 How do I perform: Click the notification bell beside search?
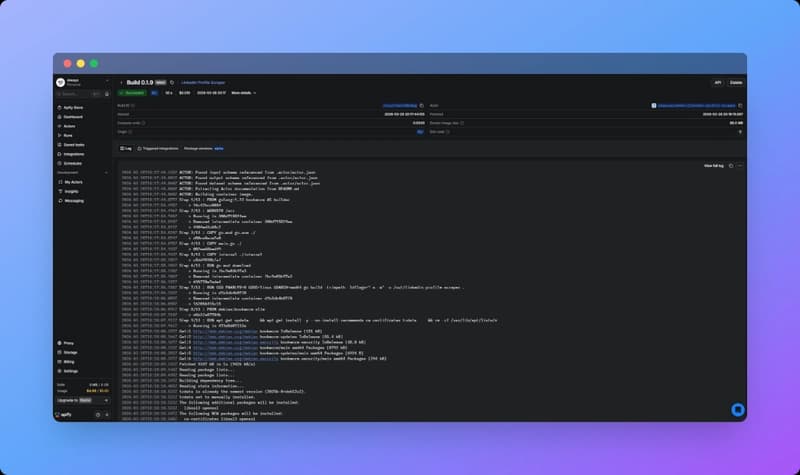(107, 94)
